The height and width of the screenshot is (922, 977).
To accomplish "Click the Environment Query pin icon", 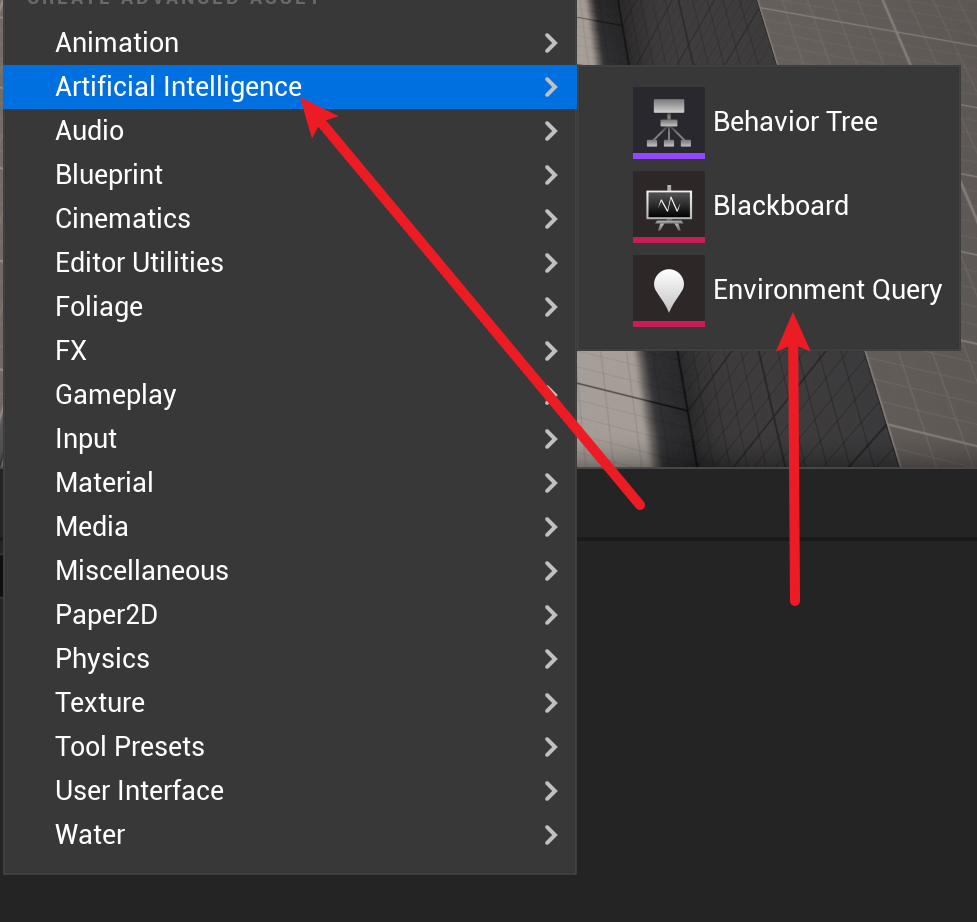I will pos(668,290).
